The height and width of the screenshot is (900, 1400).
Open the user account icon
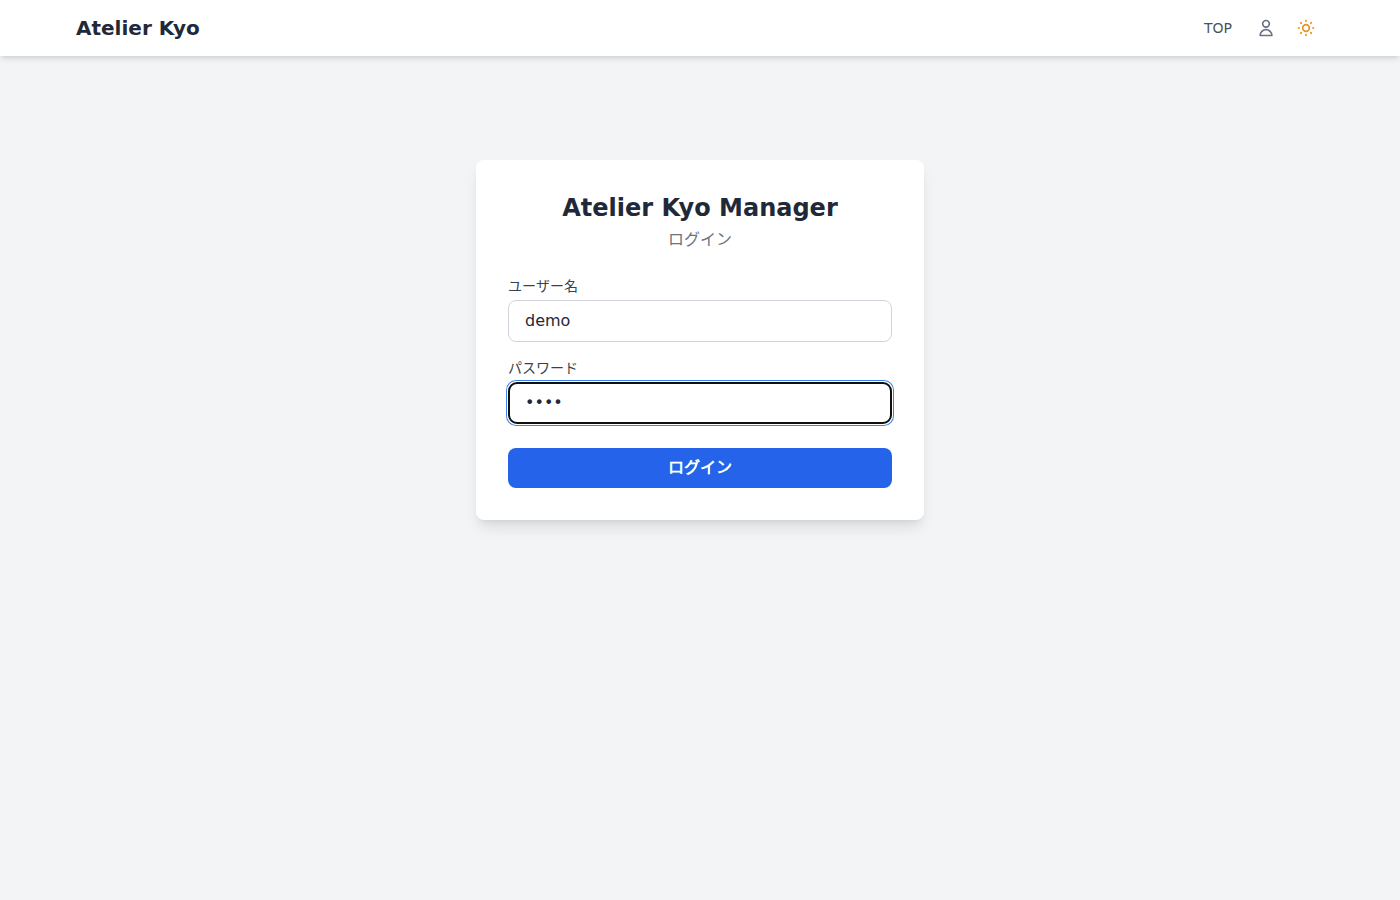(1265, 28)
